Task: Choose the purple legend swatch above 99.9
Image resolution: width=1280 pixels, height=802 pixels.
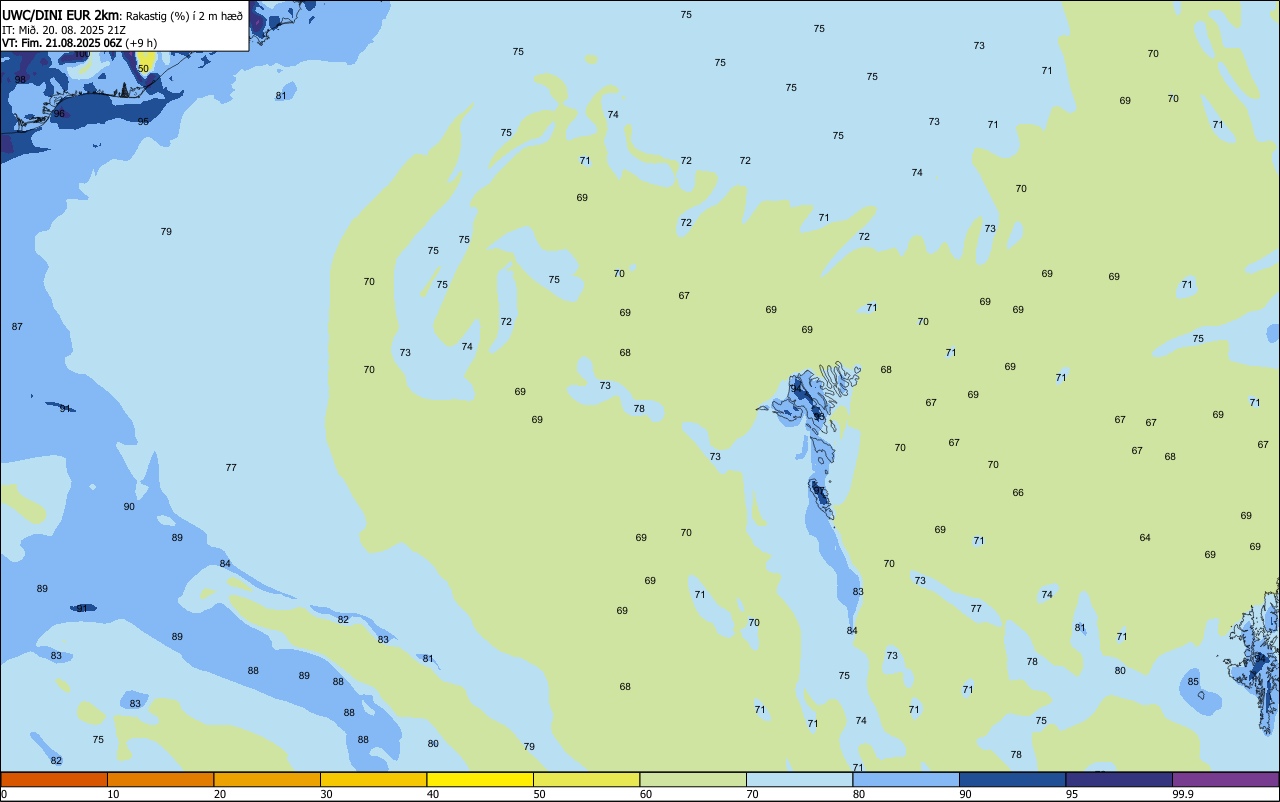Action: (1225, 779)
